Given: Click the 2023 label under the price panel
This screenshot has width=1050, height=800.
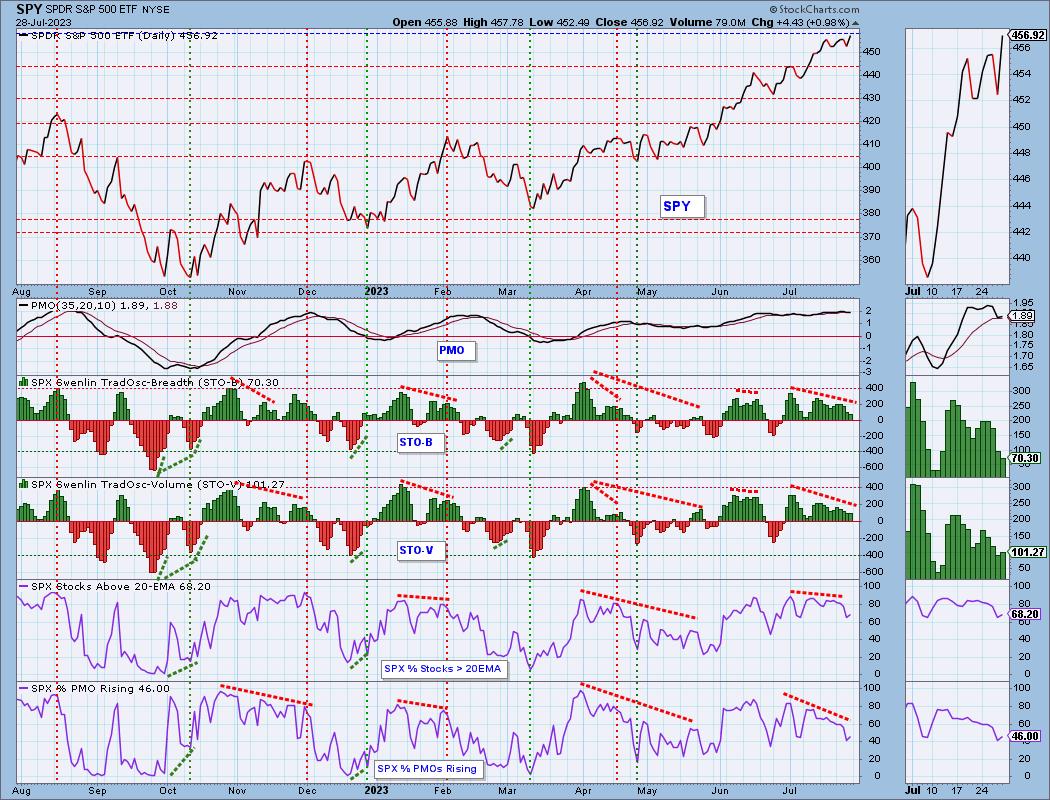Looking at the screenshot, I should [x=376, y=291].
